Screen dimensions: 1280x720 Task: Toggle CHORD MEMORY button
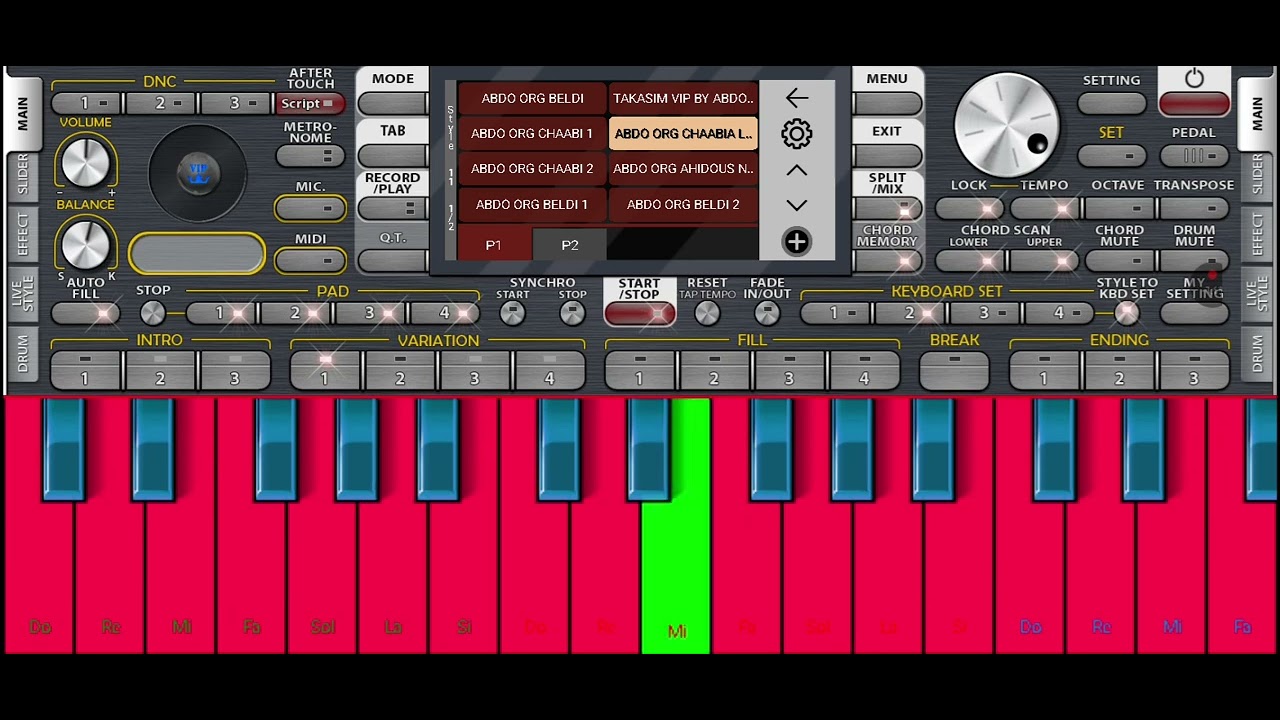point(887,261)
